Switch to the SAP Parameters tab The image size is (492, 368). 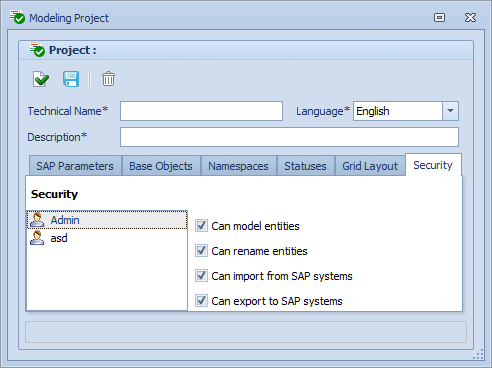coord(75,166)
